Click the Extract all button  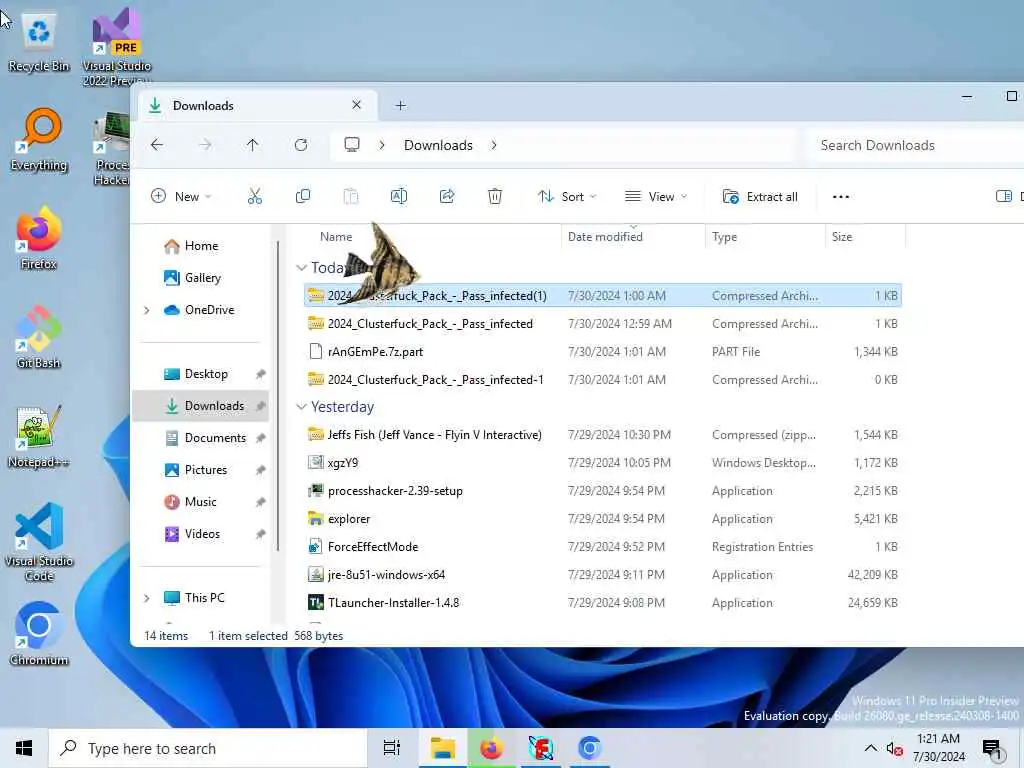760,197
